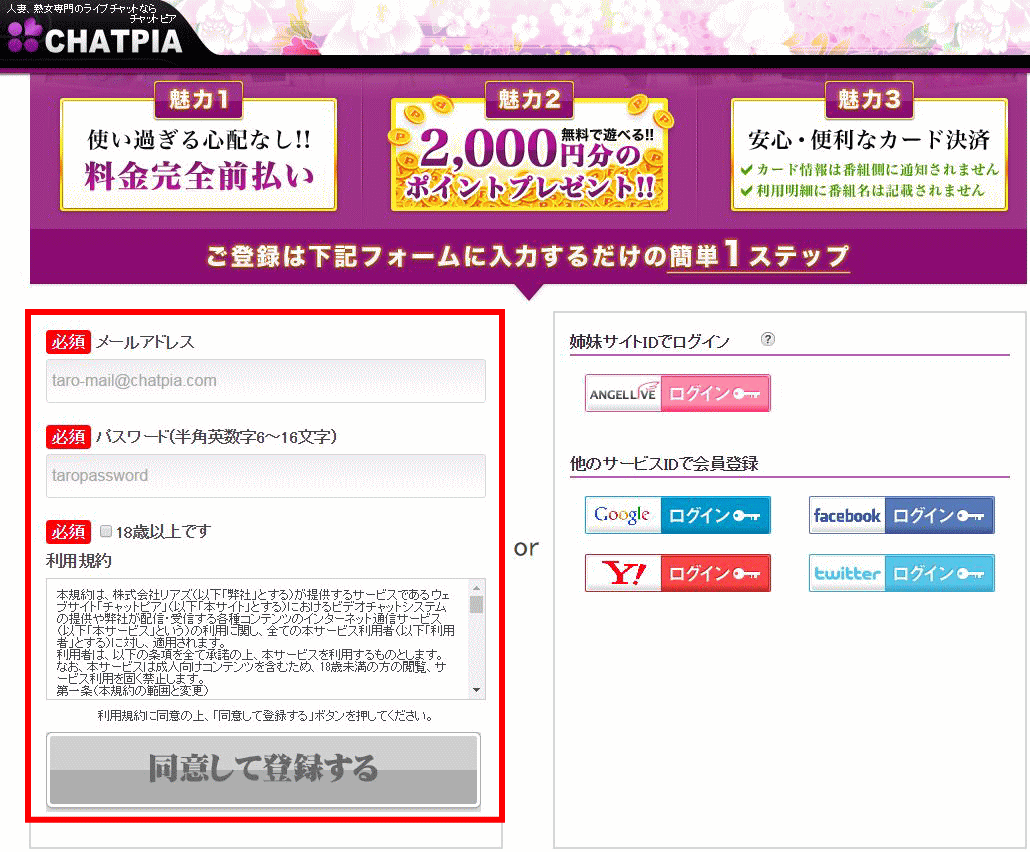Register using Google login button
The image size is (1030, 852).
coord(677,515)
